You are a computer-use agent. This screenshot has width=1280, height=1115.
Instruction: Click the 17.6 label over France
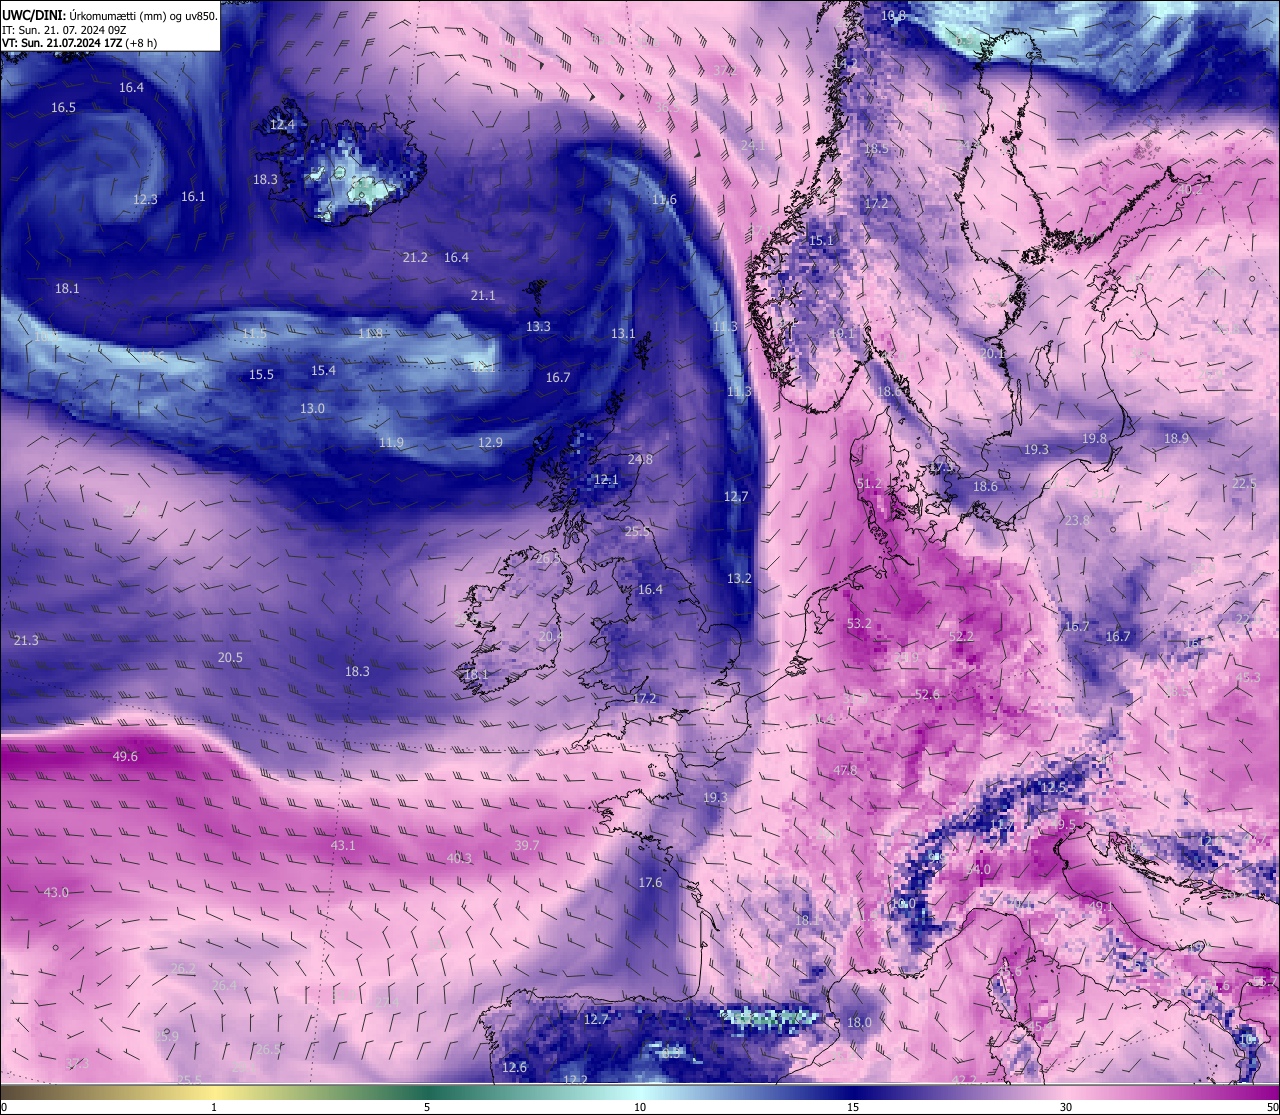650,882
